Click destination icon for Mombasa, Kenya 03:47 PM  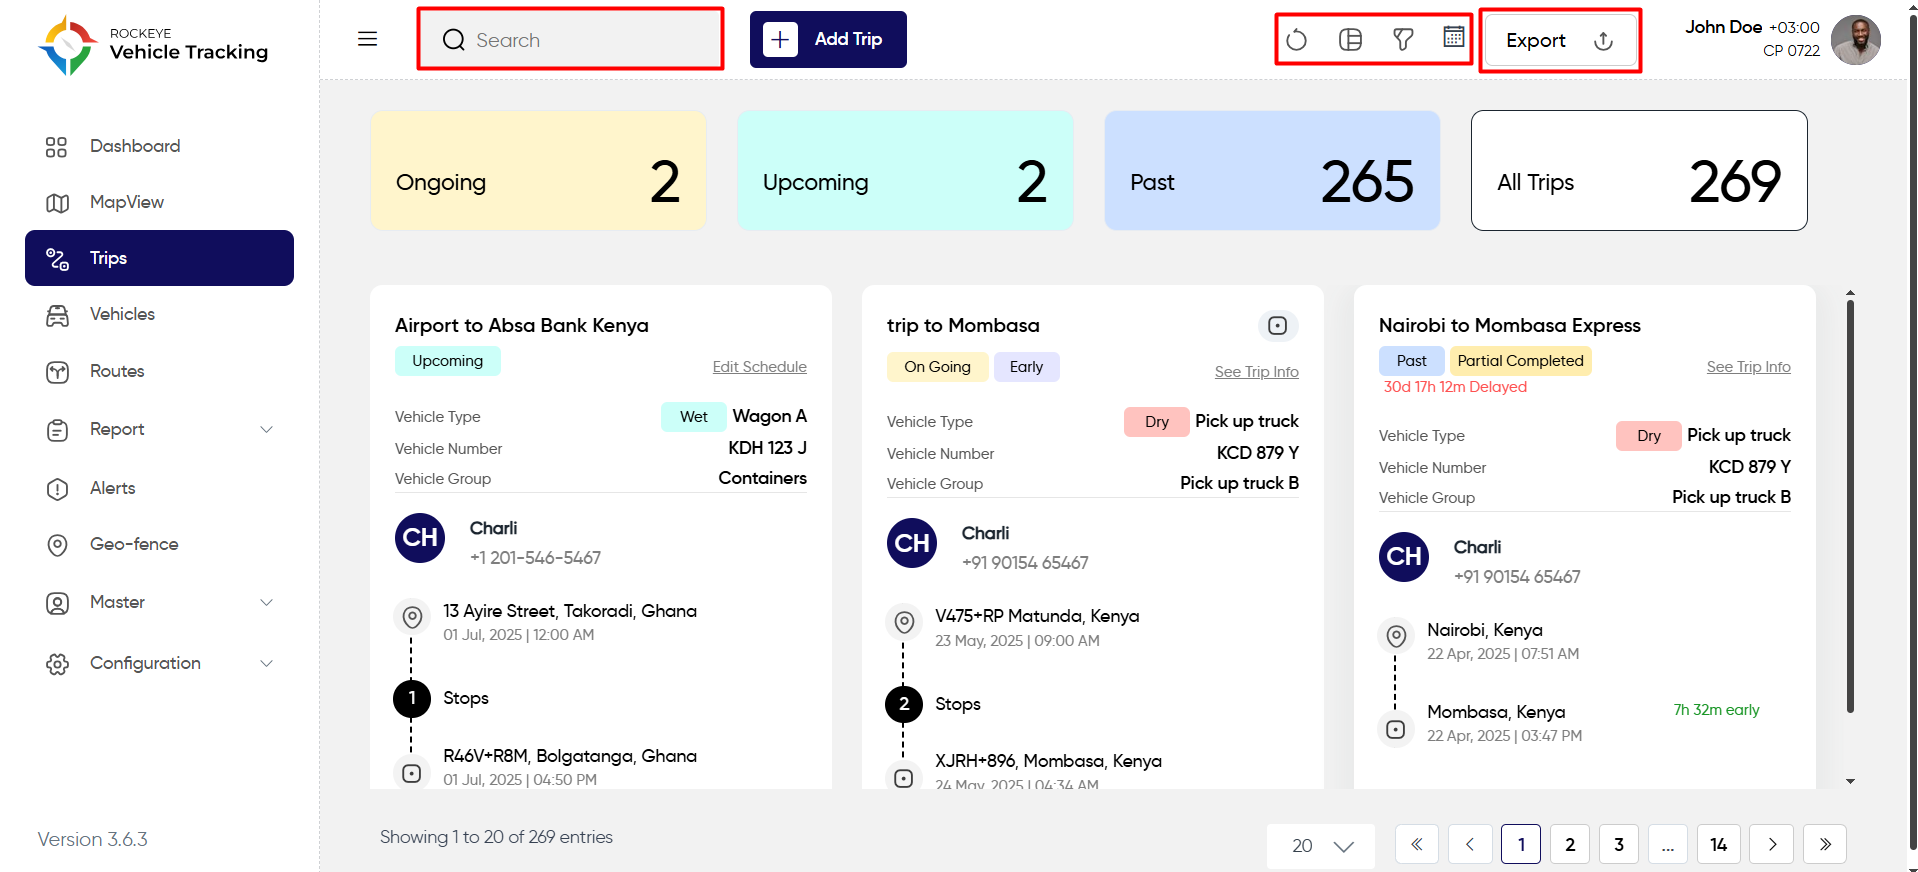click(1396, 730)
